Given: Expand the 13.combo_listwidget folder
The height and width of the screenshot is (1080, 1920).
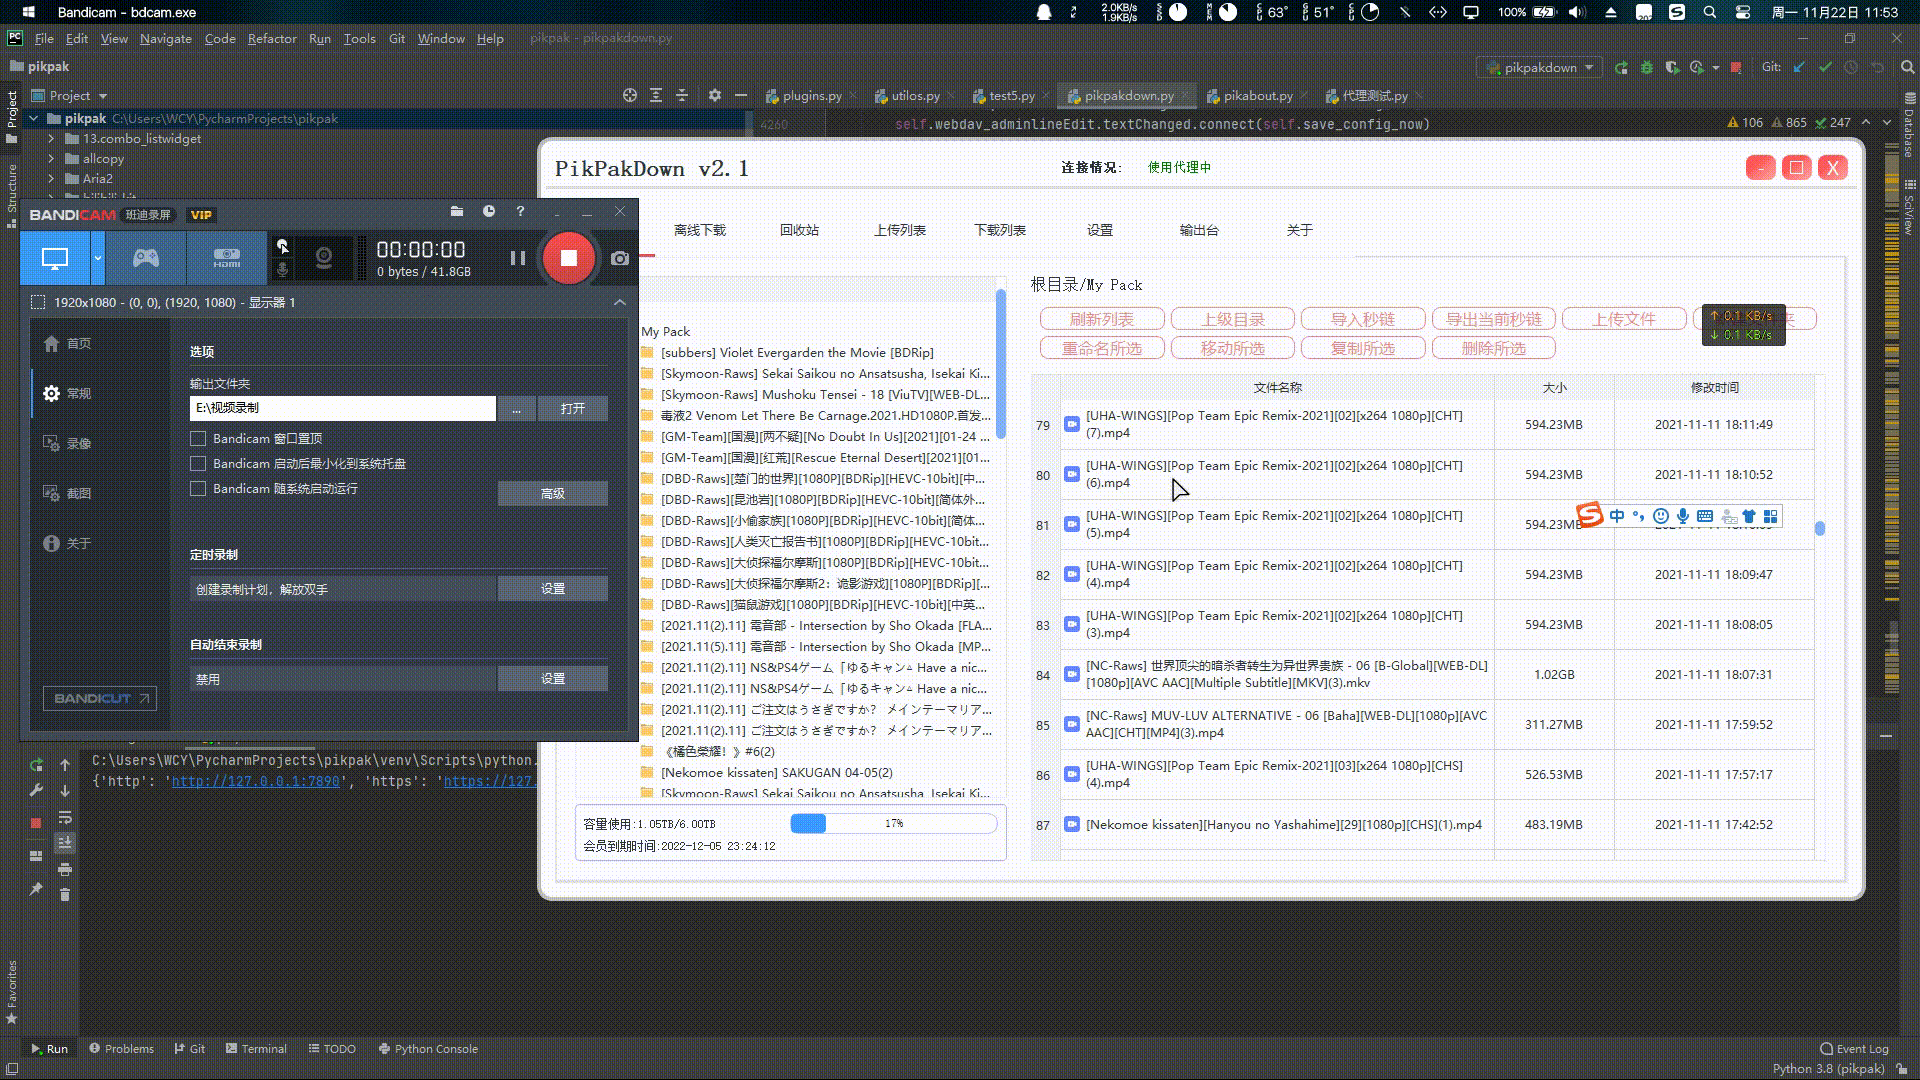Looking at the screenshot, I should [x=51, y=138].
